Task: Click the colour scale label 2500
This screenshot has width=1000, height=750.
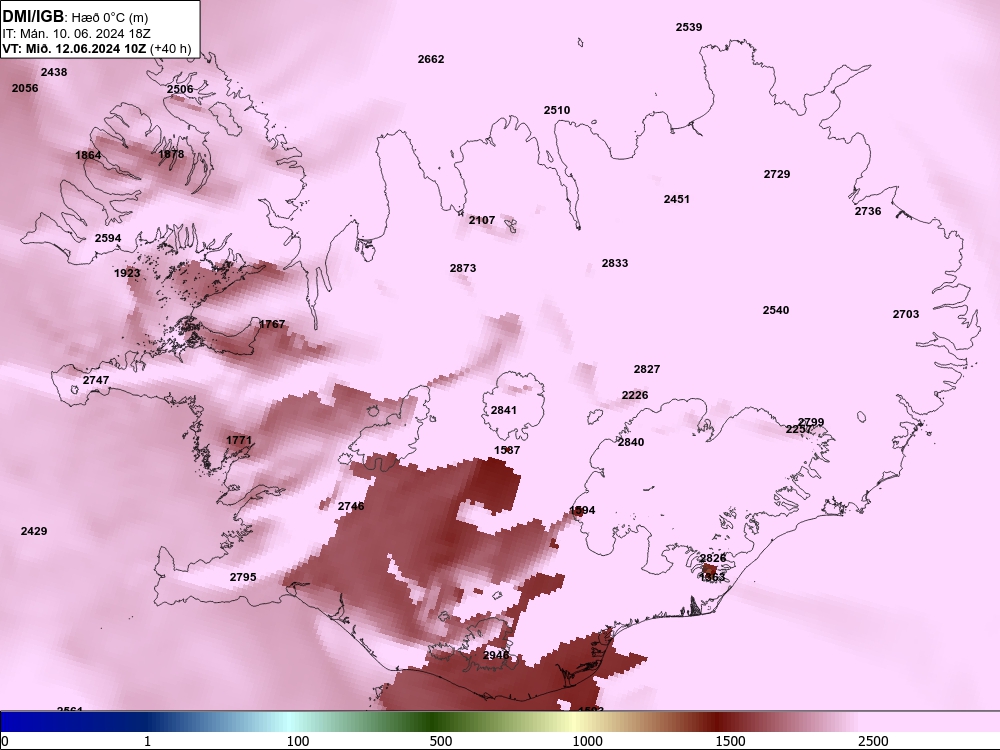Action: 873,741
